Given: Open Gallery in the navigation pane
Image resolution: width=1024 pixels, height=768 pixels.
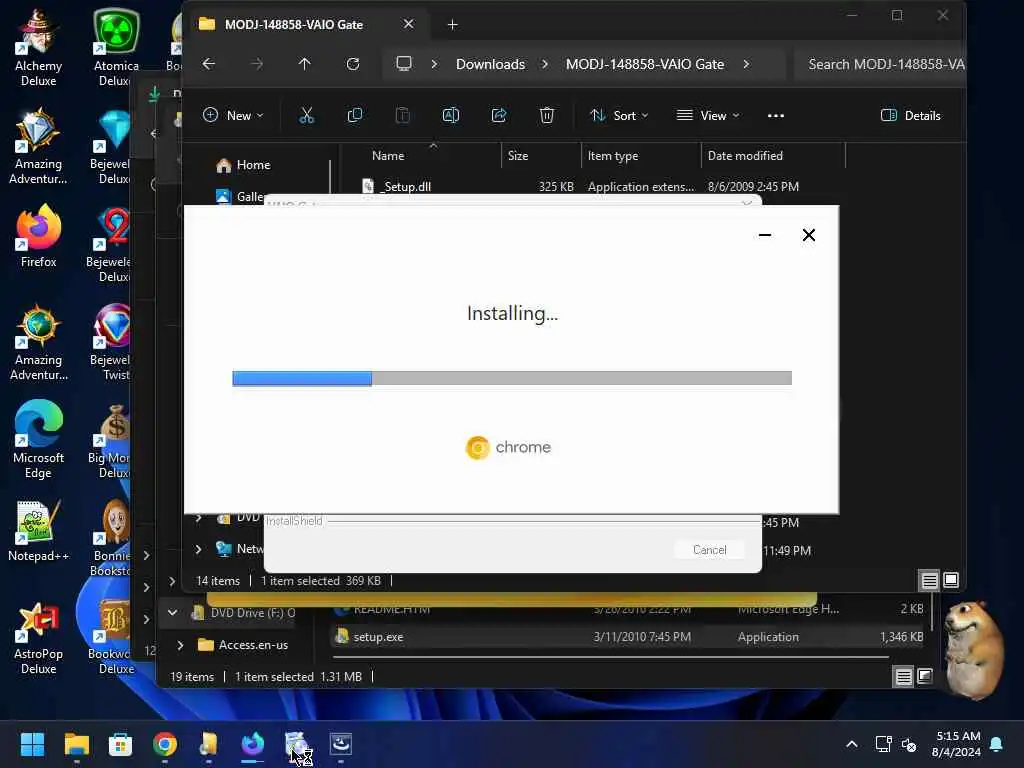Looking at the screenshot, I should [240, 196].
